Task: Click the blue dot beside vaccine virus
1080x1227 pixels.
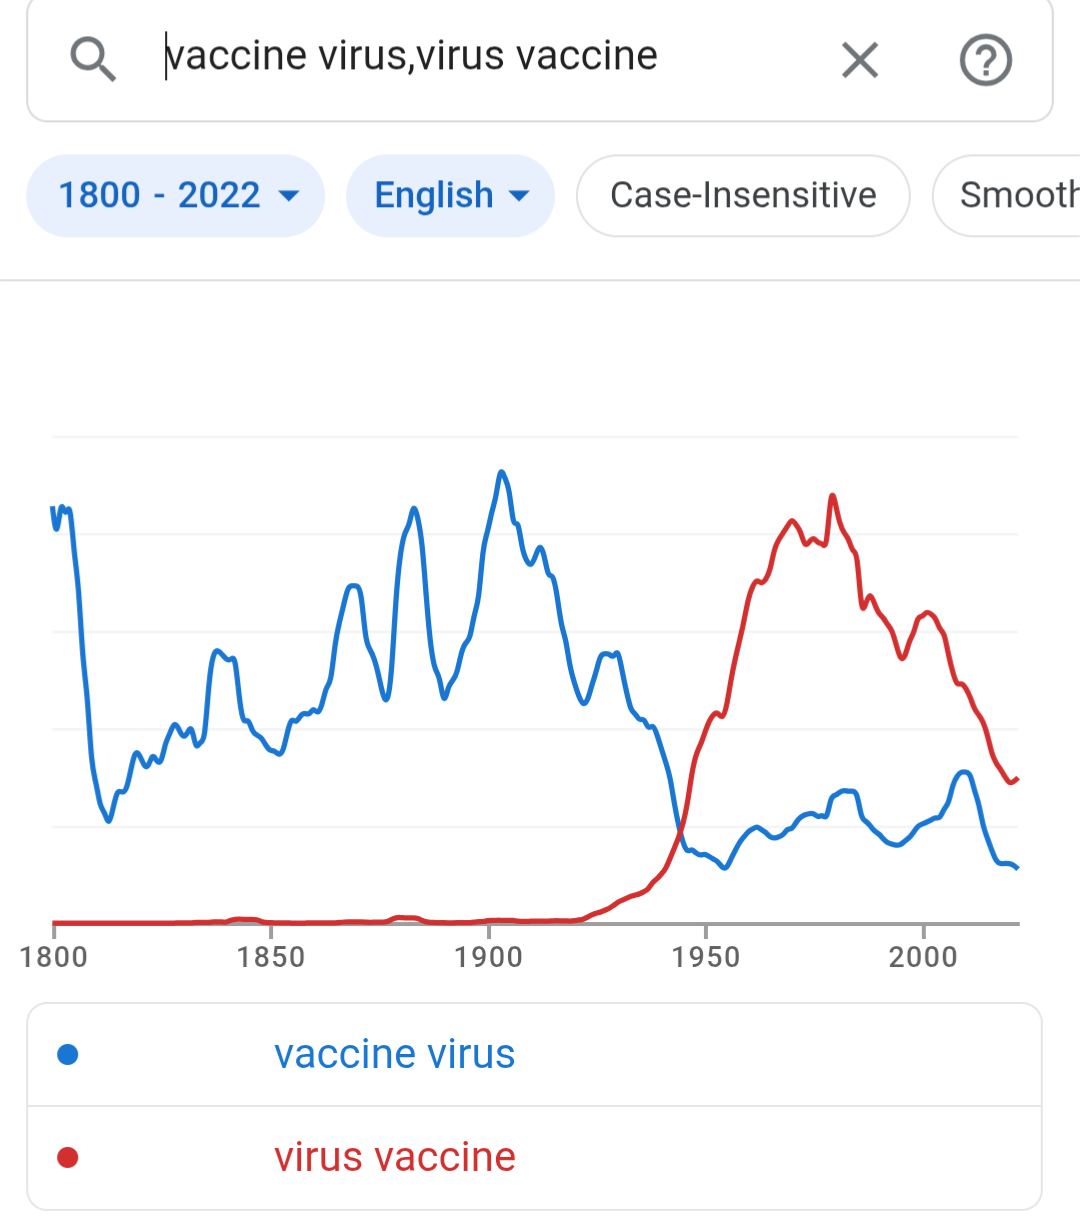Action: (x=68, y=1054)
